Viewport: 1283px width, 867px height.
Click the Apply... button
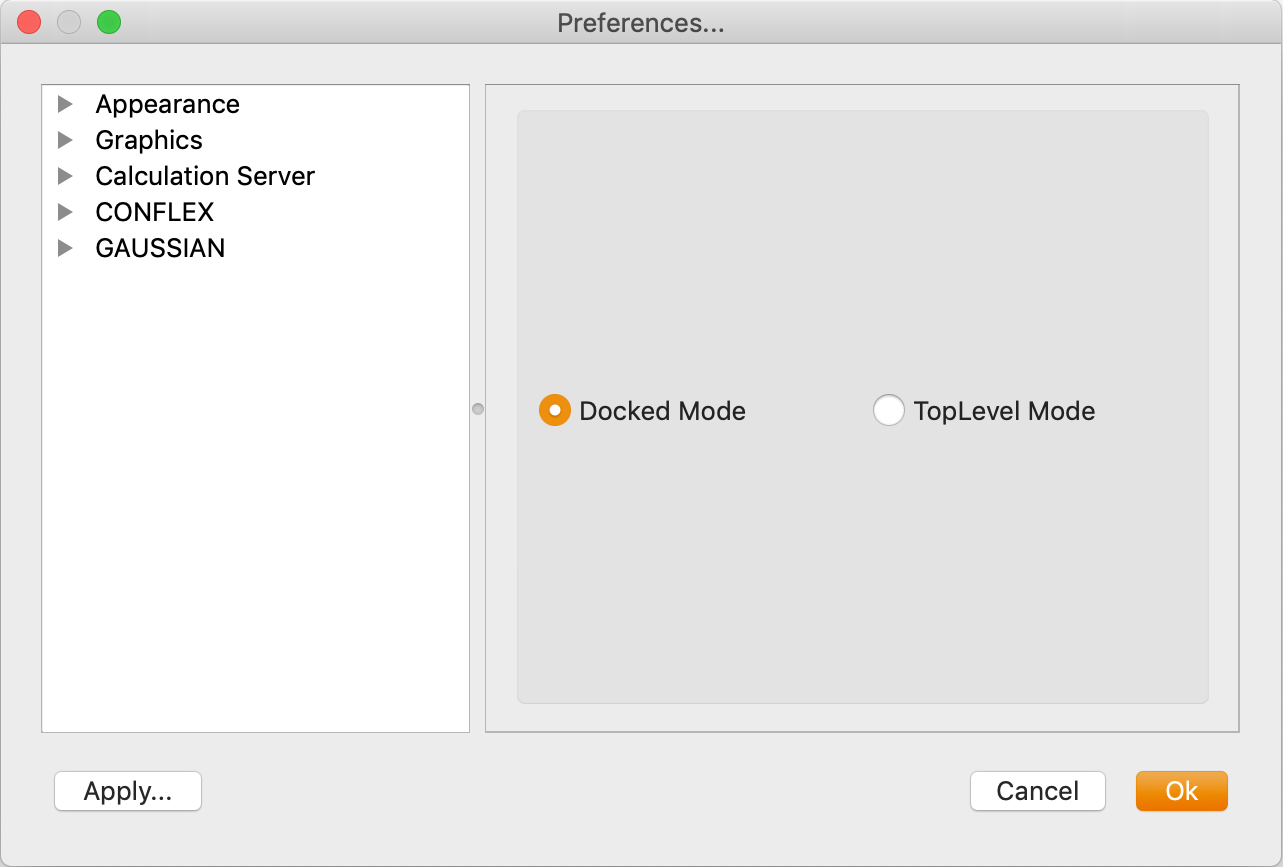pos(128,791)
